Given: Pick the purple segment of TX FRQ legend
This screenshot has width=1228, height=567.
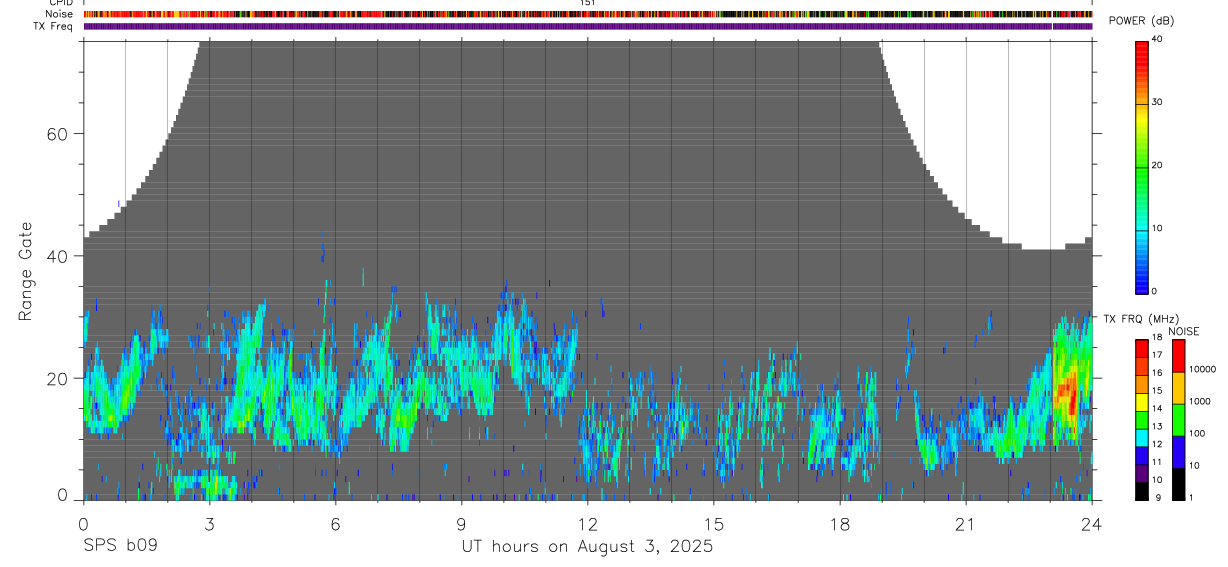Looking at the screenshot, I should coord(1142,474).
